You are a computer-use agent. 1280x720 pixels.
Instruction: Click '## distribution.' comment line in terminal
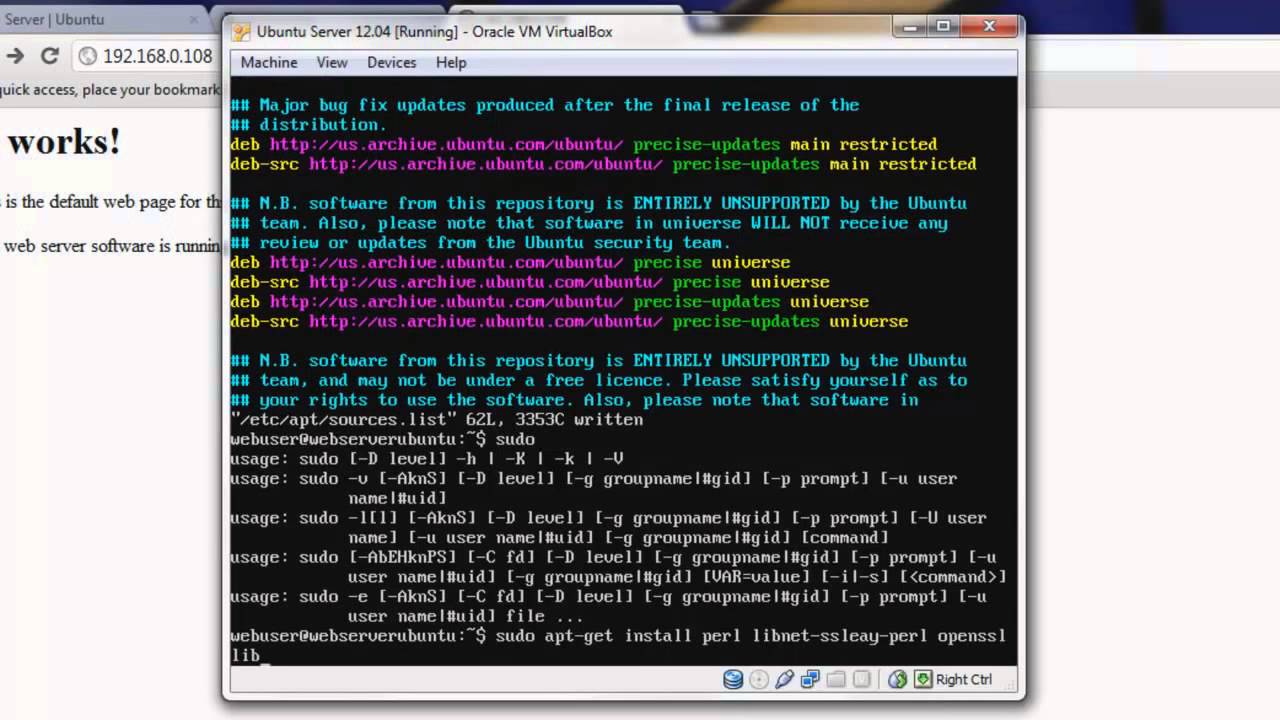[308, 125]
